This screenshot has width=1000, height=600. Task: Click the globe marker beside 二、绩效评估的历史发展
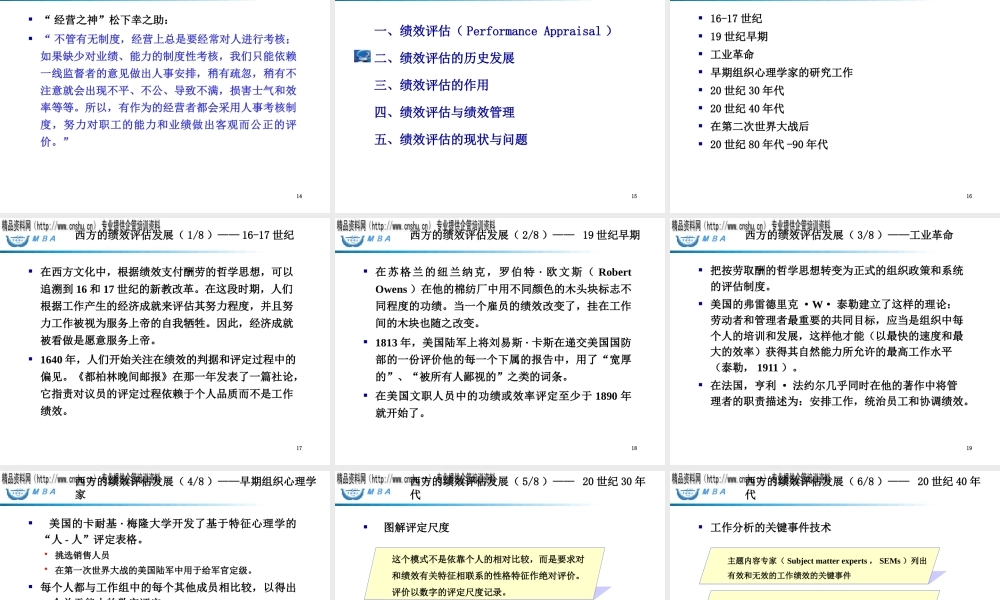(x=362, y=57)
